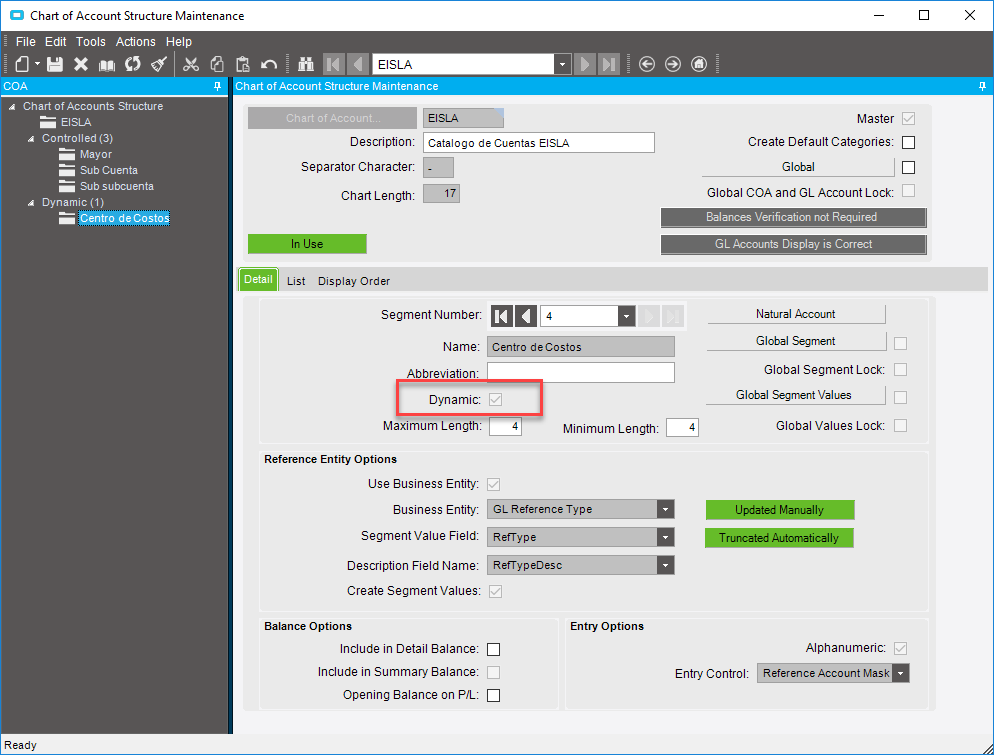
Task: Toggle Use Business Entity checkbox
Action: (x=493, y=484)
